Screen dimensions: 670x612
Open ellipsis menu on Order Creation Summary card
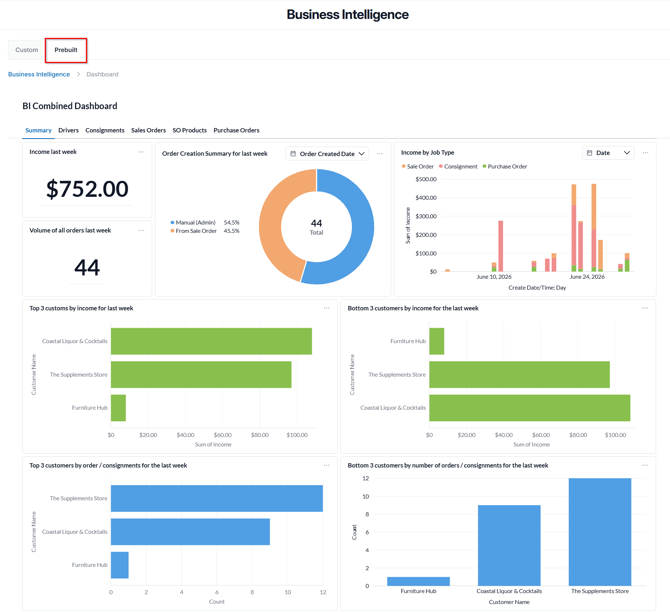[379, 154]
